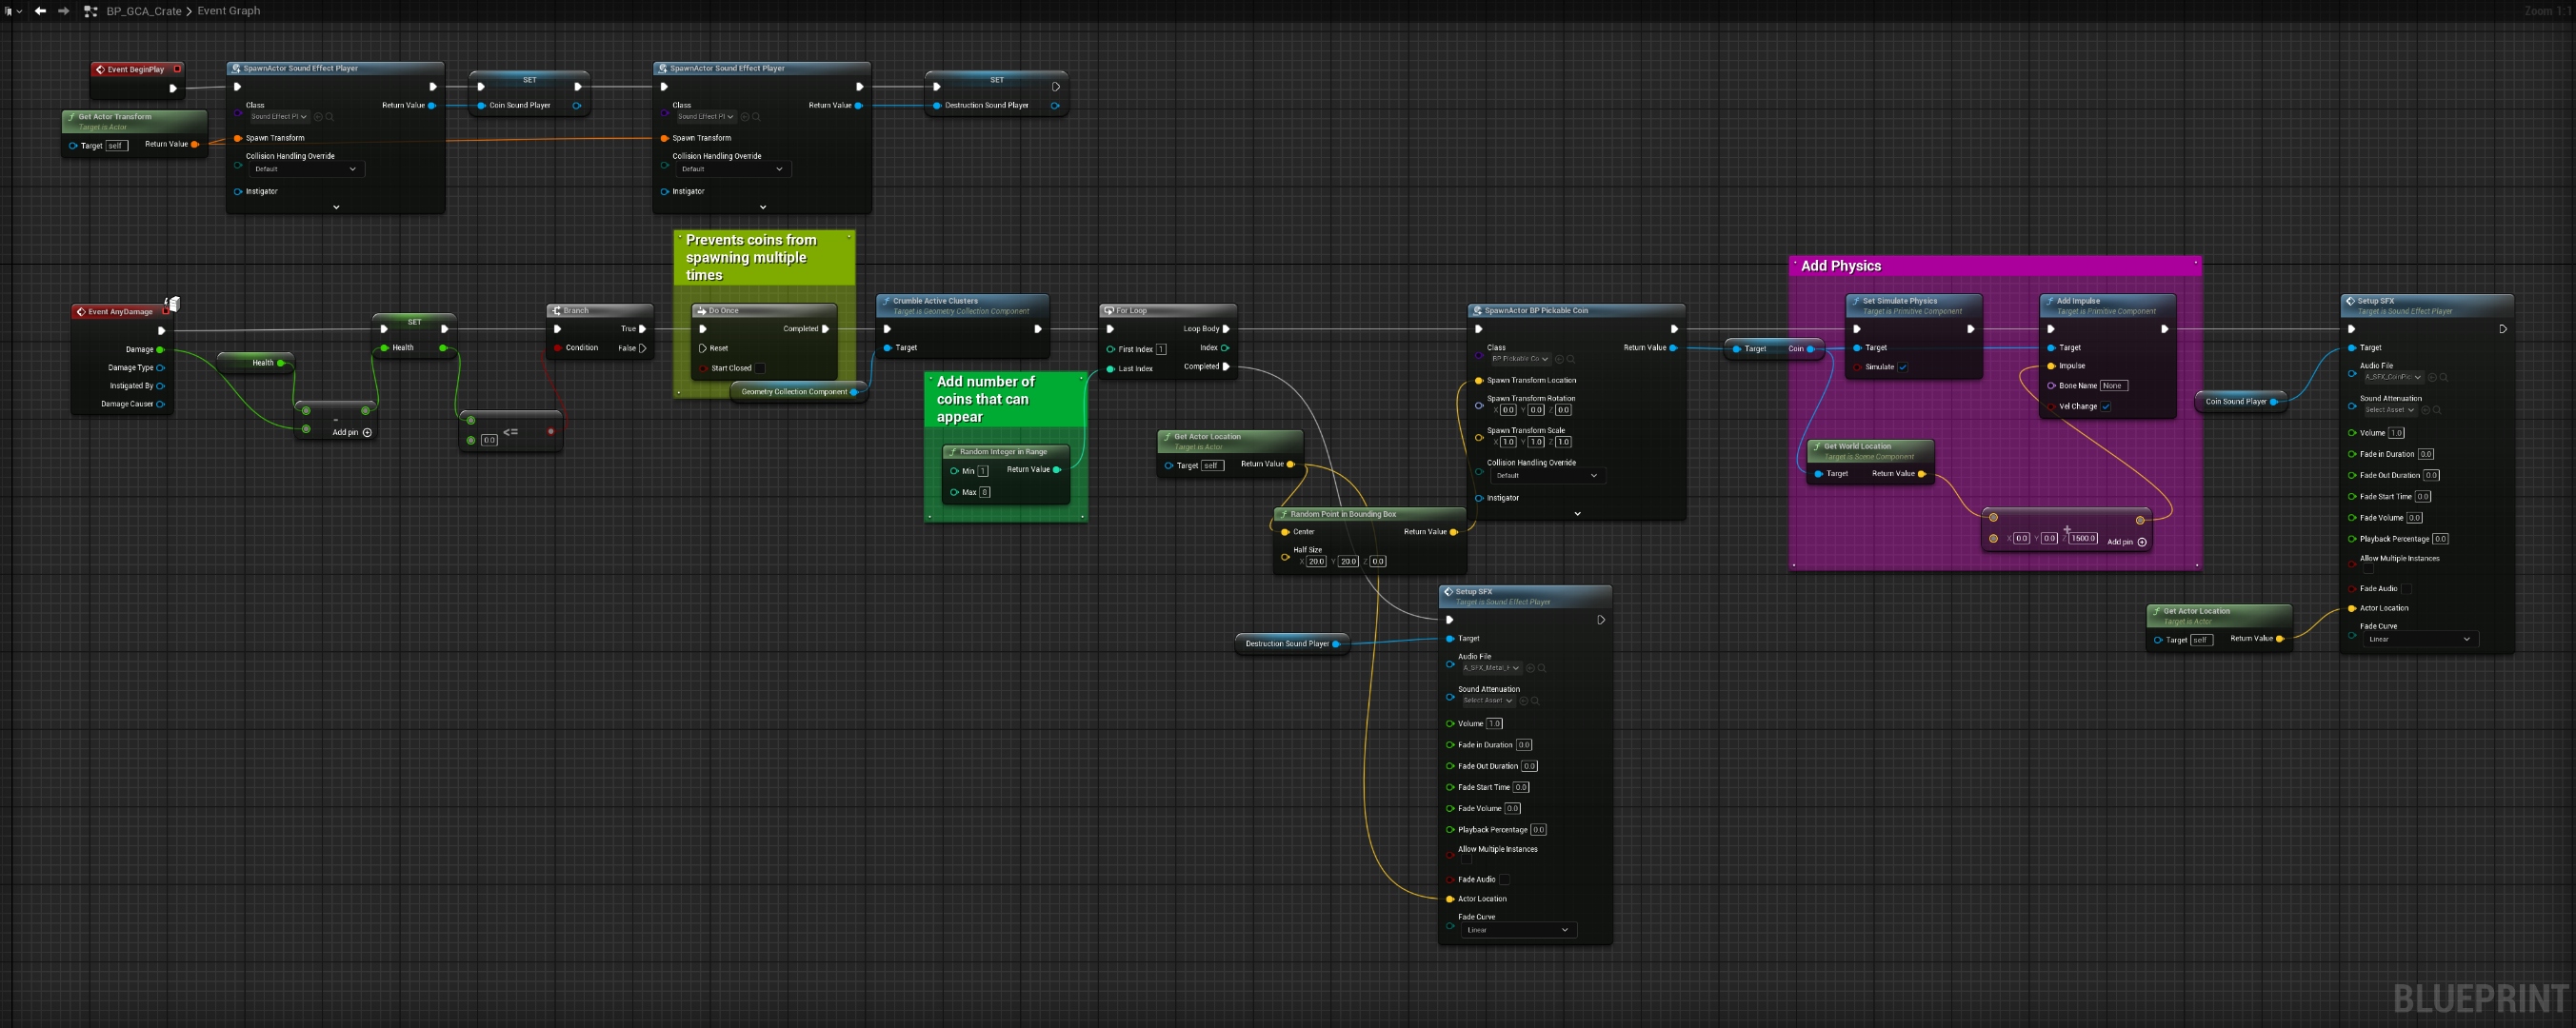Toggle Fade Audio checkbox on right Setup SFX node
The image size is (2576, 1028).
pyautogui.click(x=2407, y=588)
